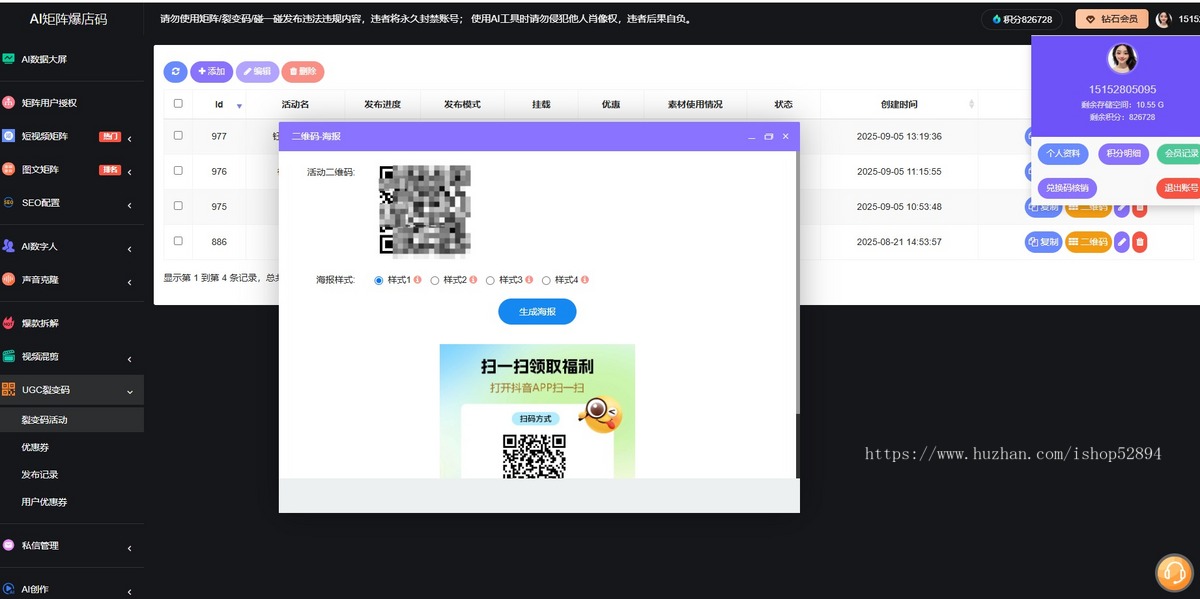Screen dimensions: 1200x599
Task: Open the 优惠券 submenu item
Action: pos(36,447)
